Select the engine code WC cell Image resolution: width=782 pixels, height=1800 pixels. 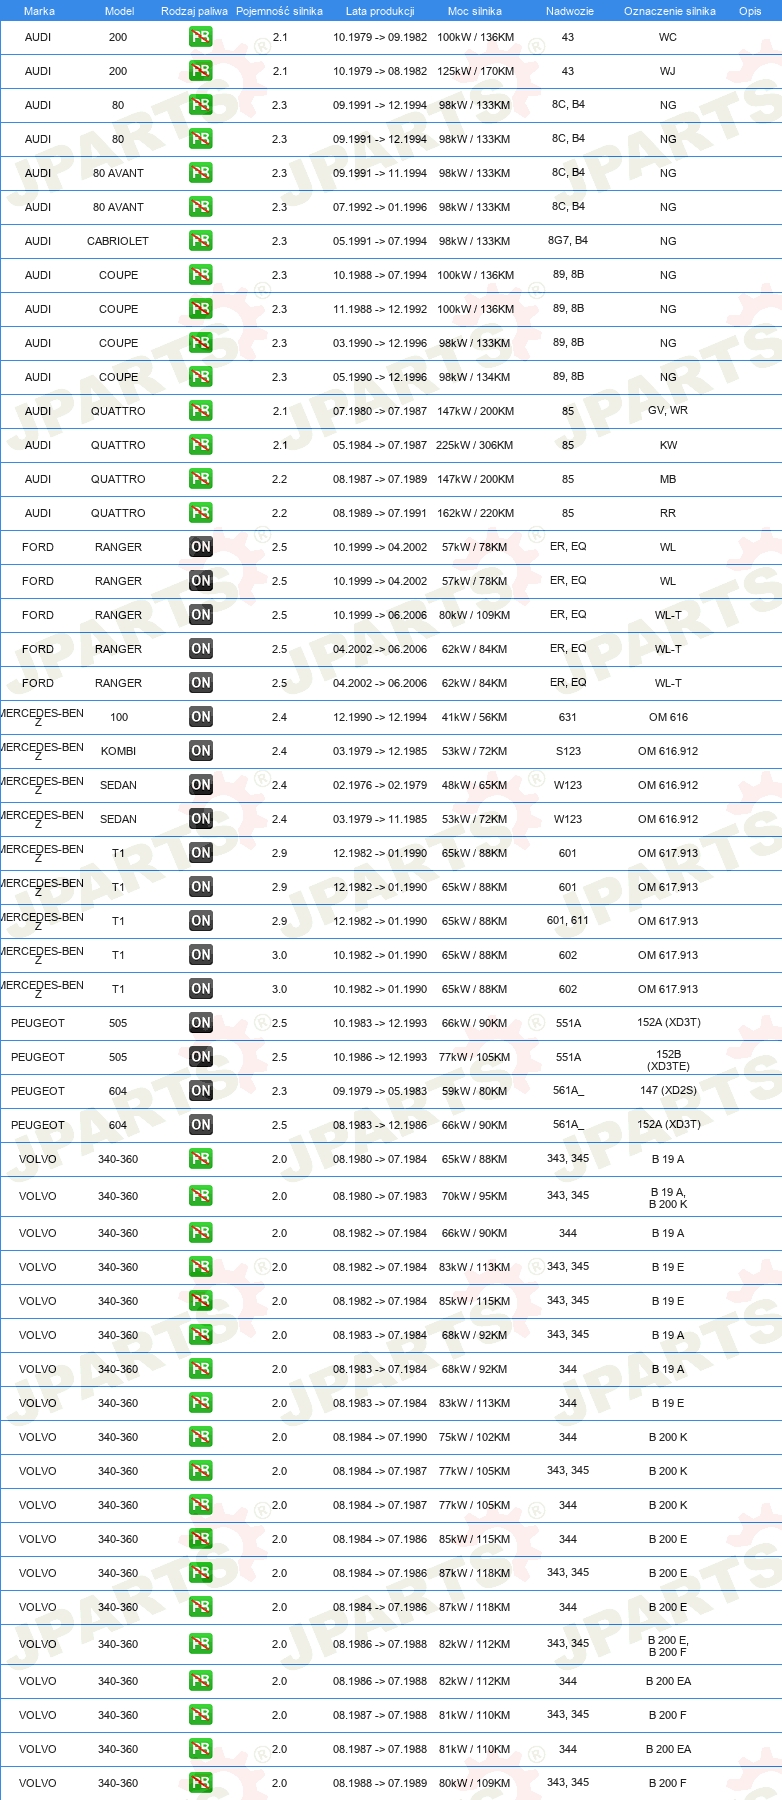click(x=668, y=37)
